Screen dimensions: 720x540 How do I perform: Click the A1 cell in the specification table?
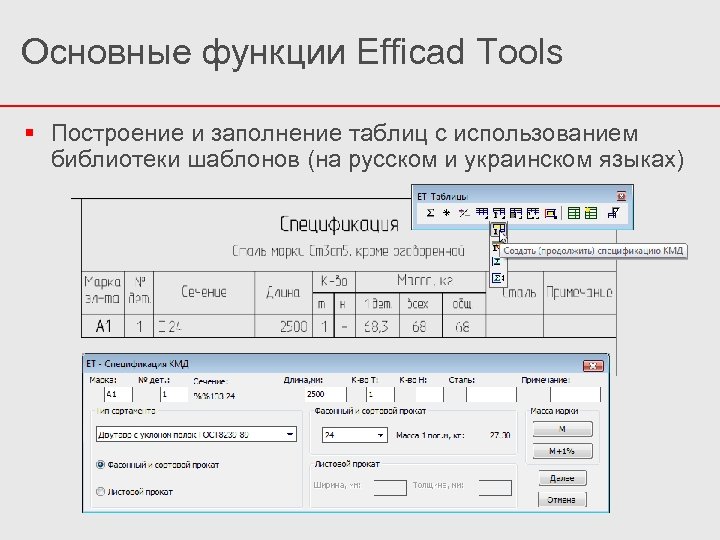click(x=103, y=326)
